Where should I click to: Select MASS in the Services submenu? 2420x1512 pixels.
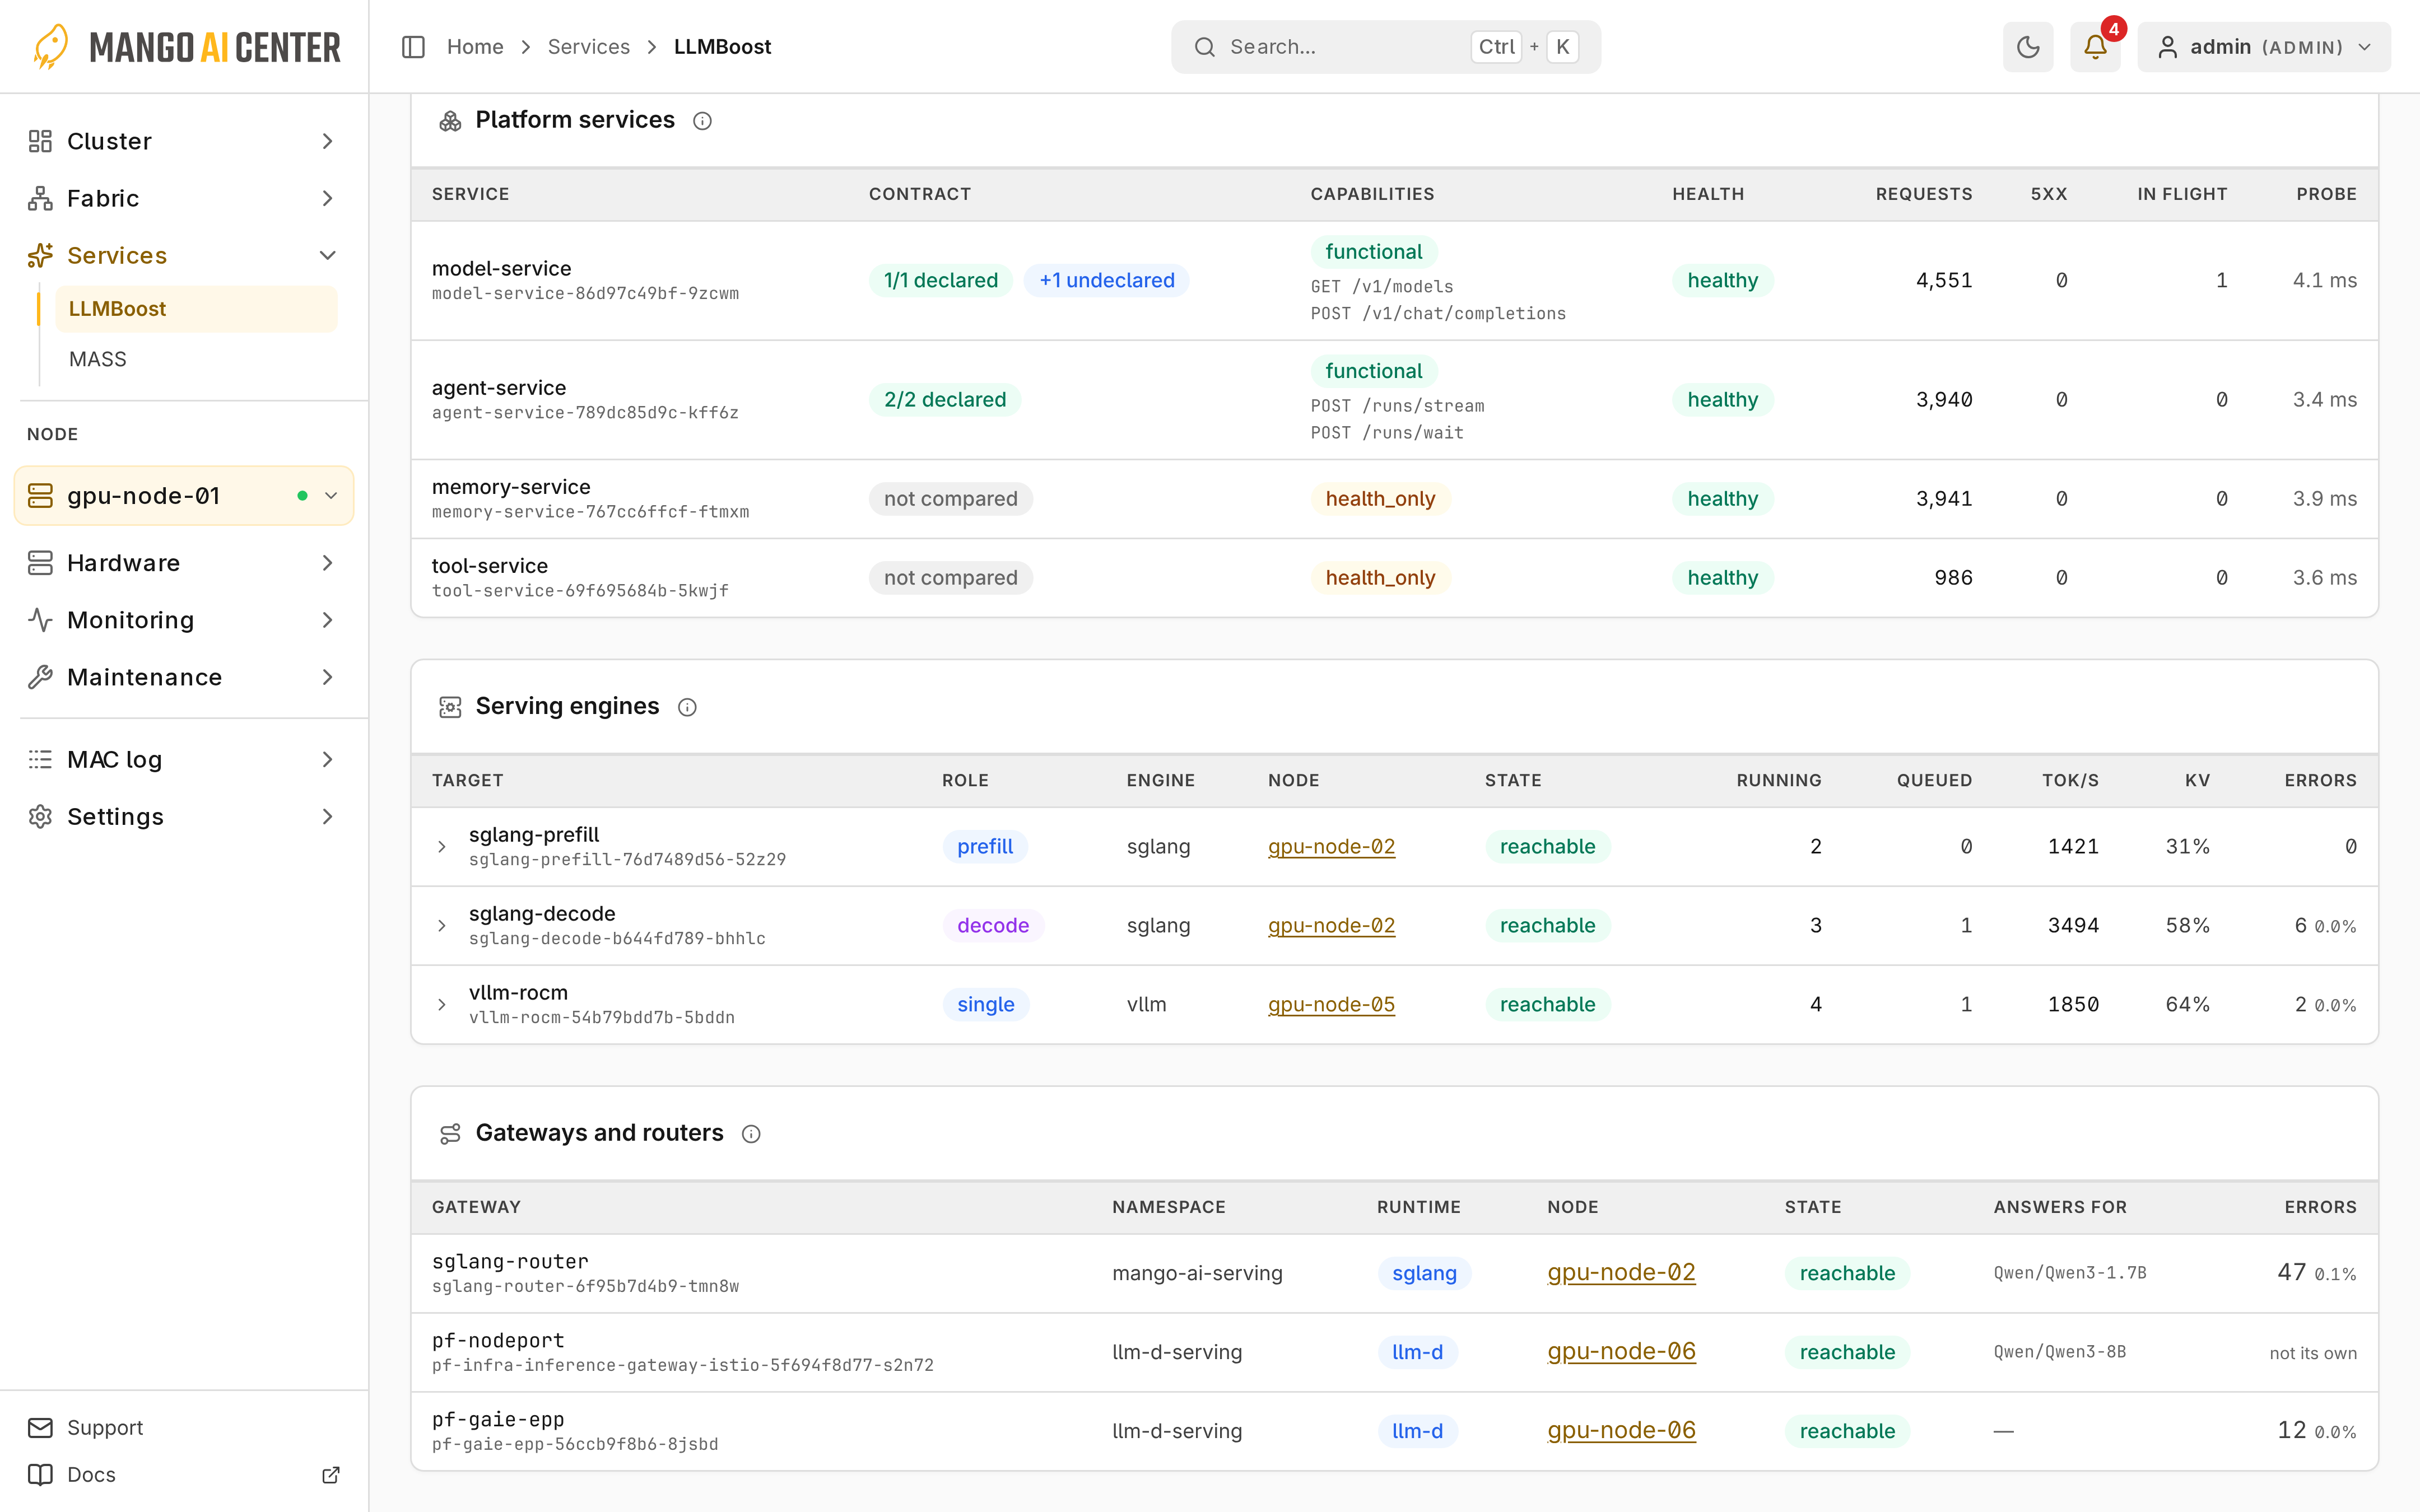click(98, 359)
